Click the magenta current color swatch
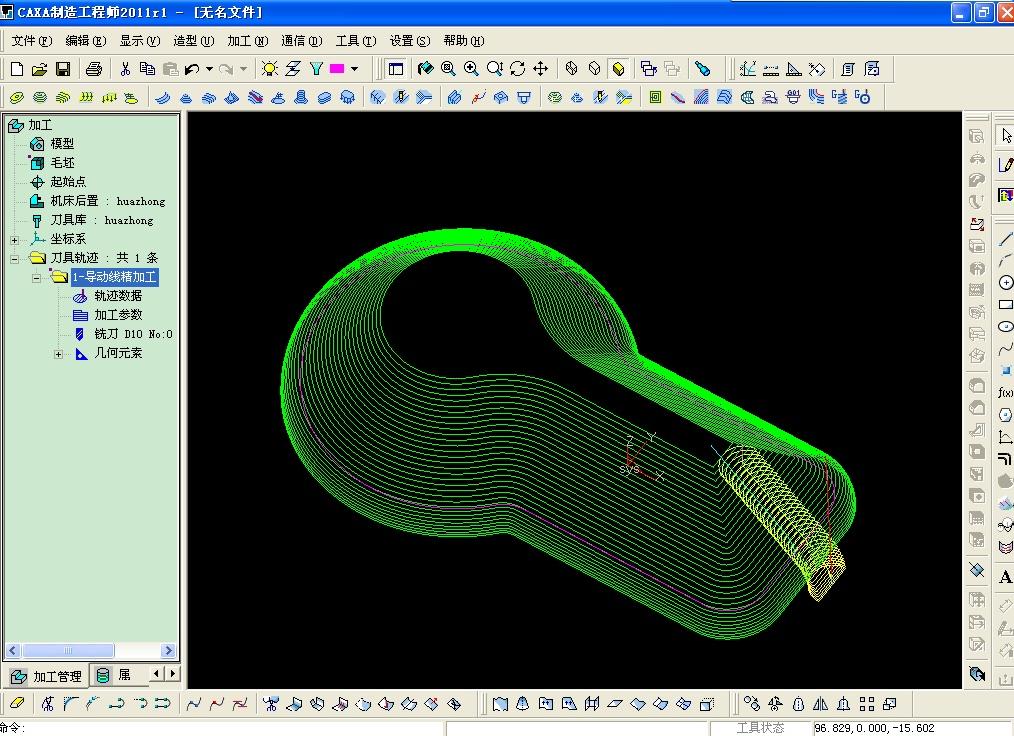Image resolution: width=1014 pixels, height=736 pixels. point(337,69)
